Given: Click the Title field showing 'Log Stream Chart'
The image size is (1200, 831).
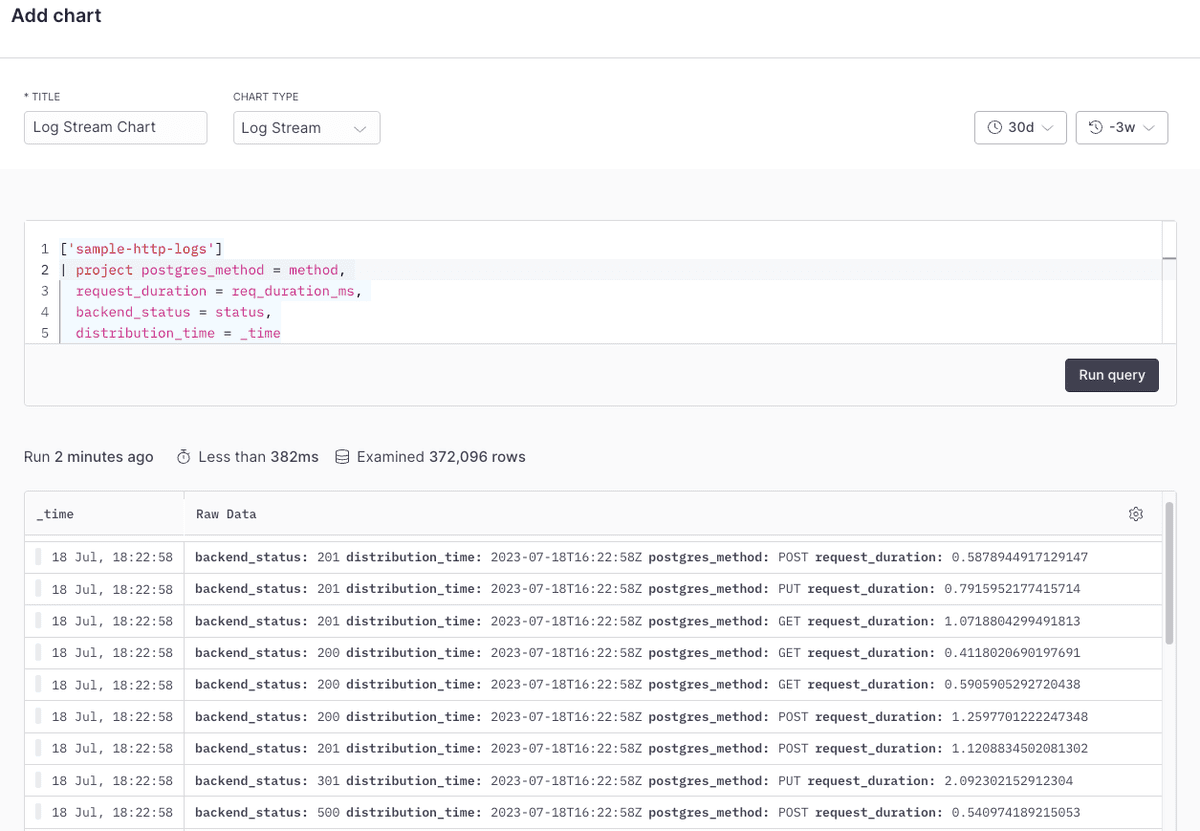Looking at the screenshot, I should click(x=115, y=127).
